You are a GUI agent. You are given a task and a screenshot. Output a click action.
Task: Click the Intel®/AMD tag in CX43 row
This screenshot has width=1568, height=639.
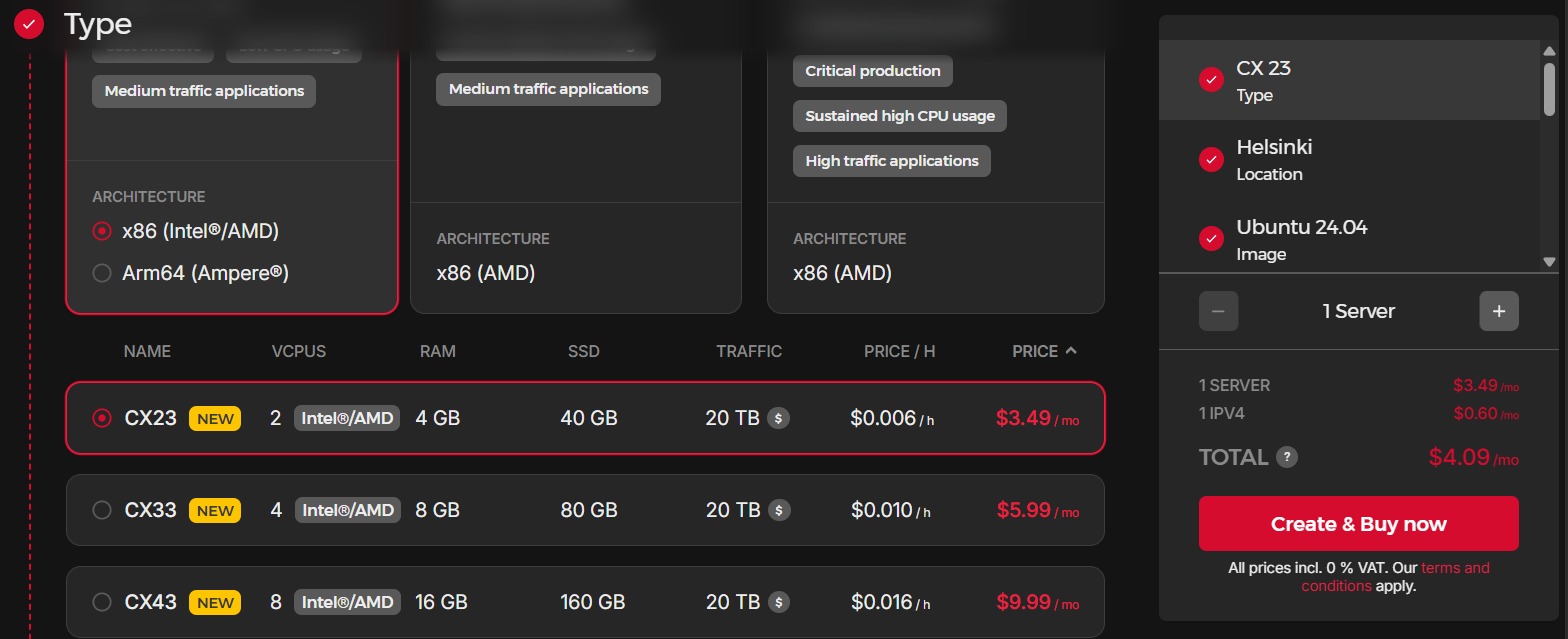347,602
